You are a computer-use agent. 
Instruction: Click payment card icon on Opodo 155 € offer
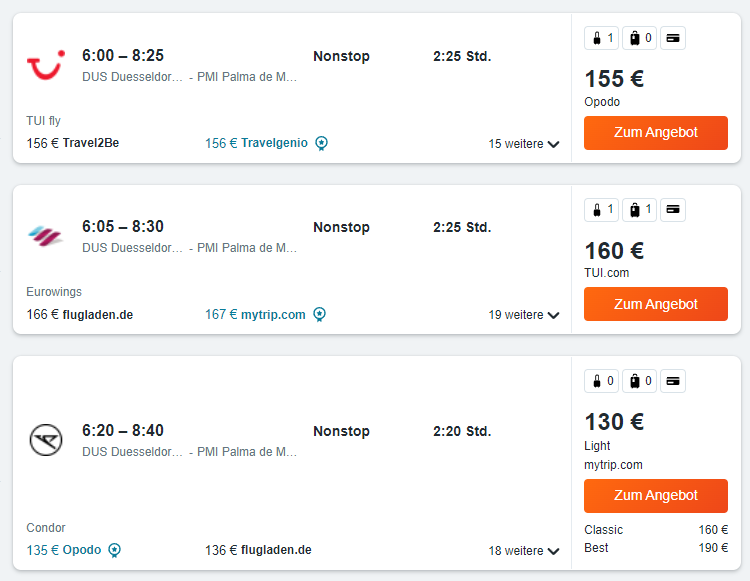(x=673, y=38)
